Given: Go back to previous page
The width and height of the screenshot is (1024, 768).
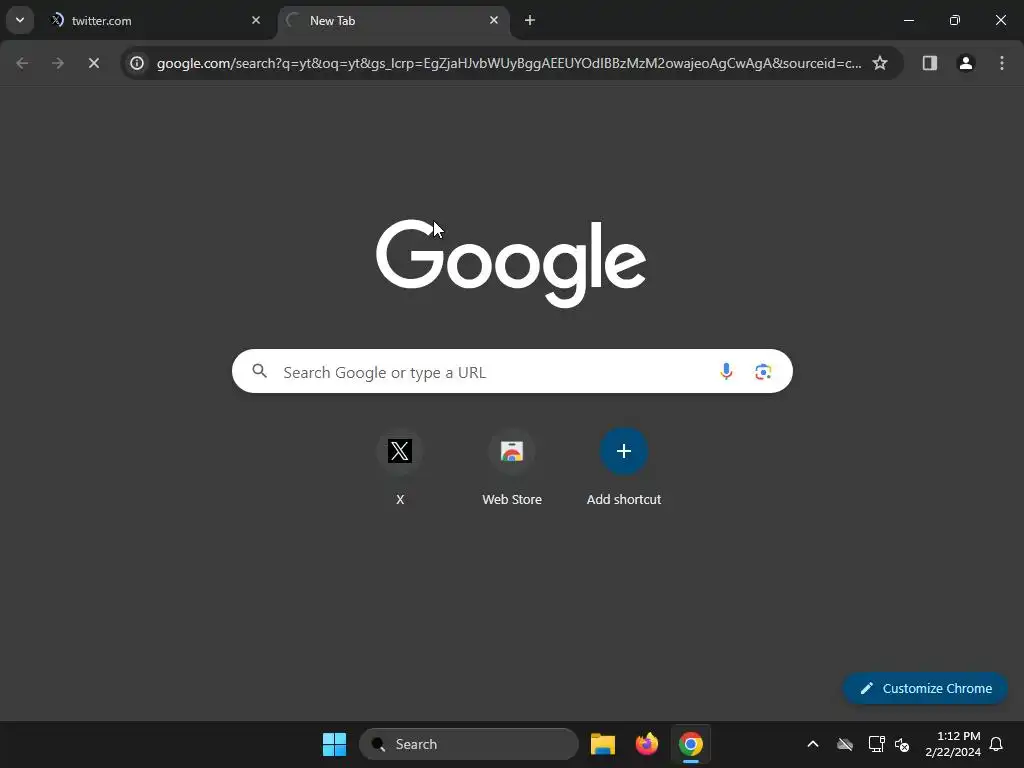Looking at the screenshot, I should (22, 63).
